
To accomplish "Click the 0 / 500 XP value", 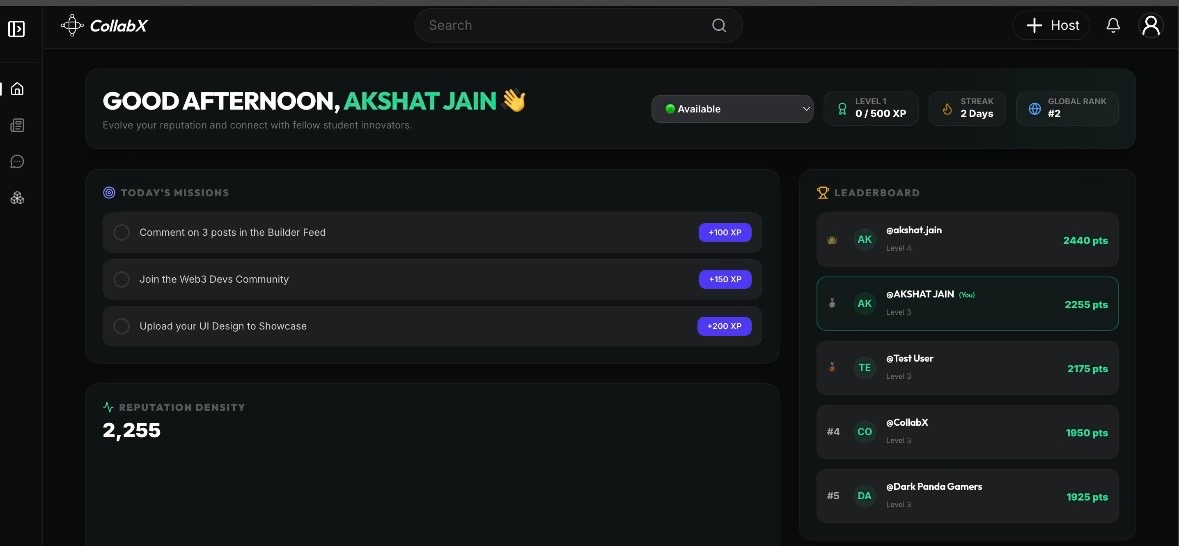I will tap(880, 114).
